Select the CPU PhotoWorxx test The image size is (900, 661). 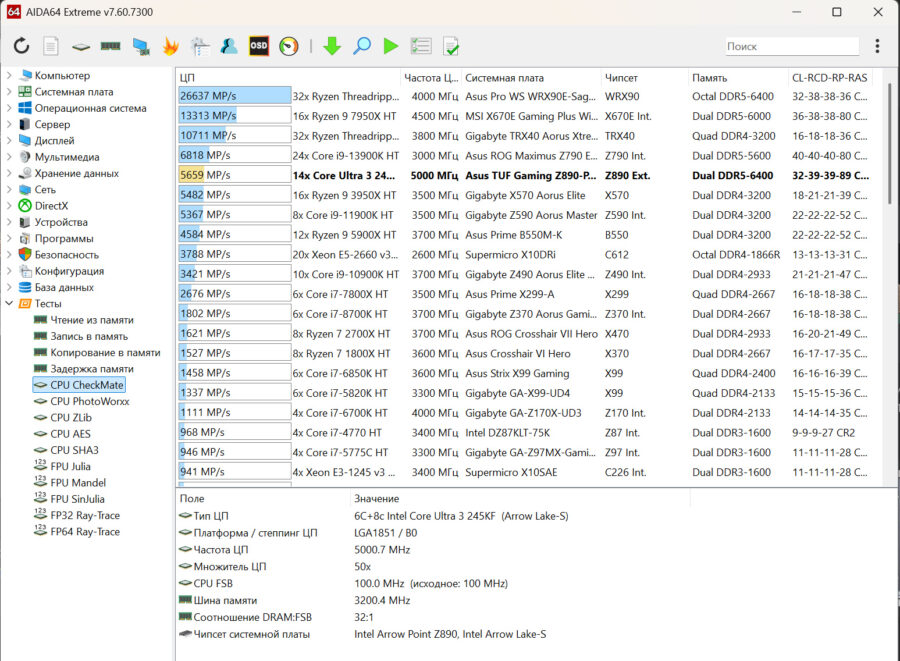click(90, 401)
